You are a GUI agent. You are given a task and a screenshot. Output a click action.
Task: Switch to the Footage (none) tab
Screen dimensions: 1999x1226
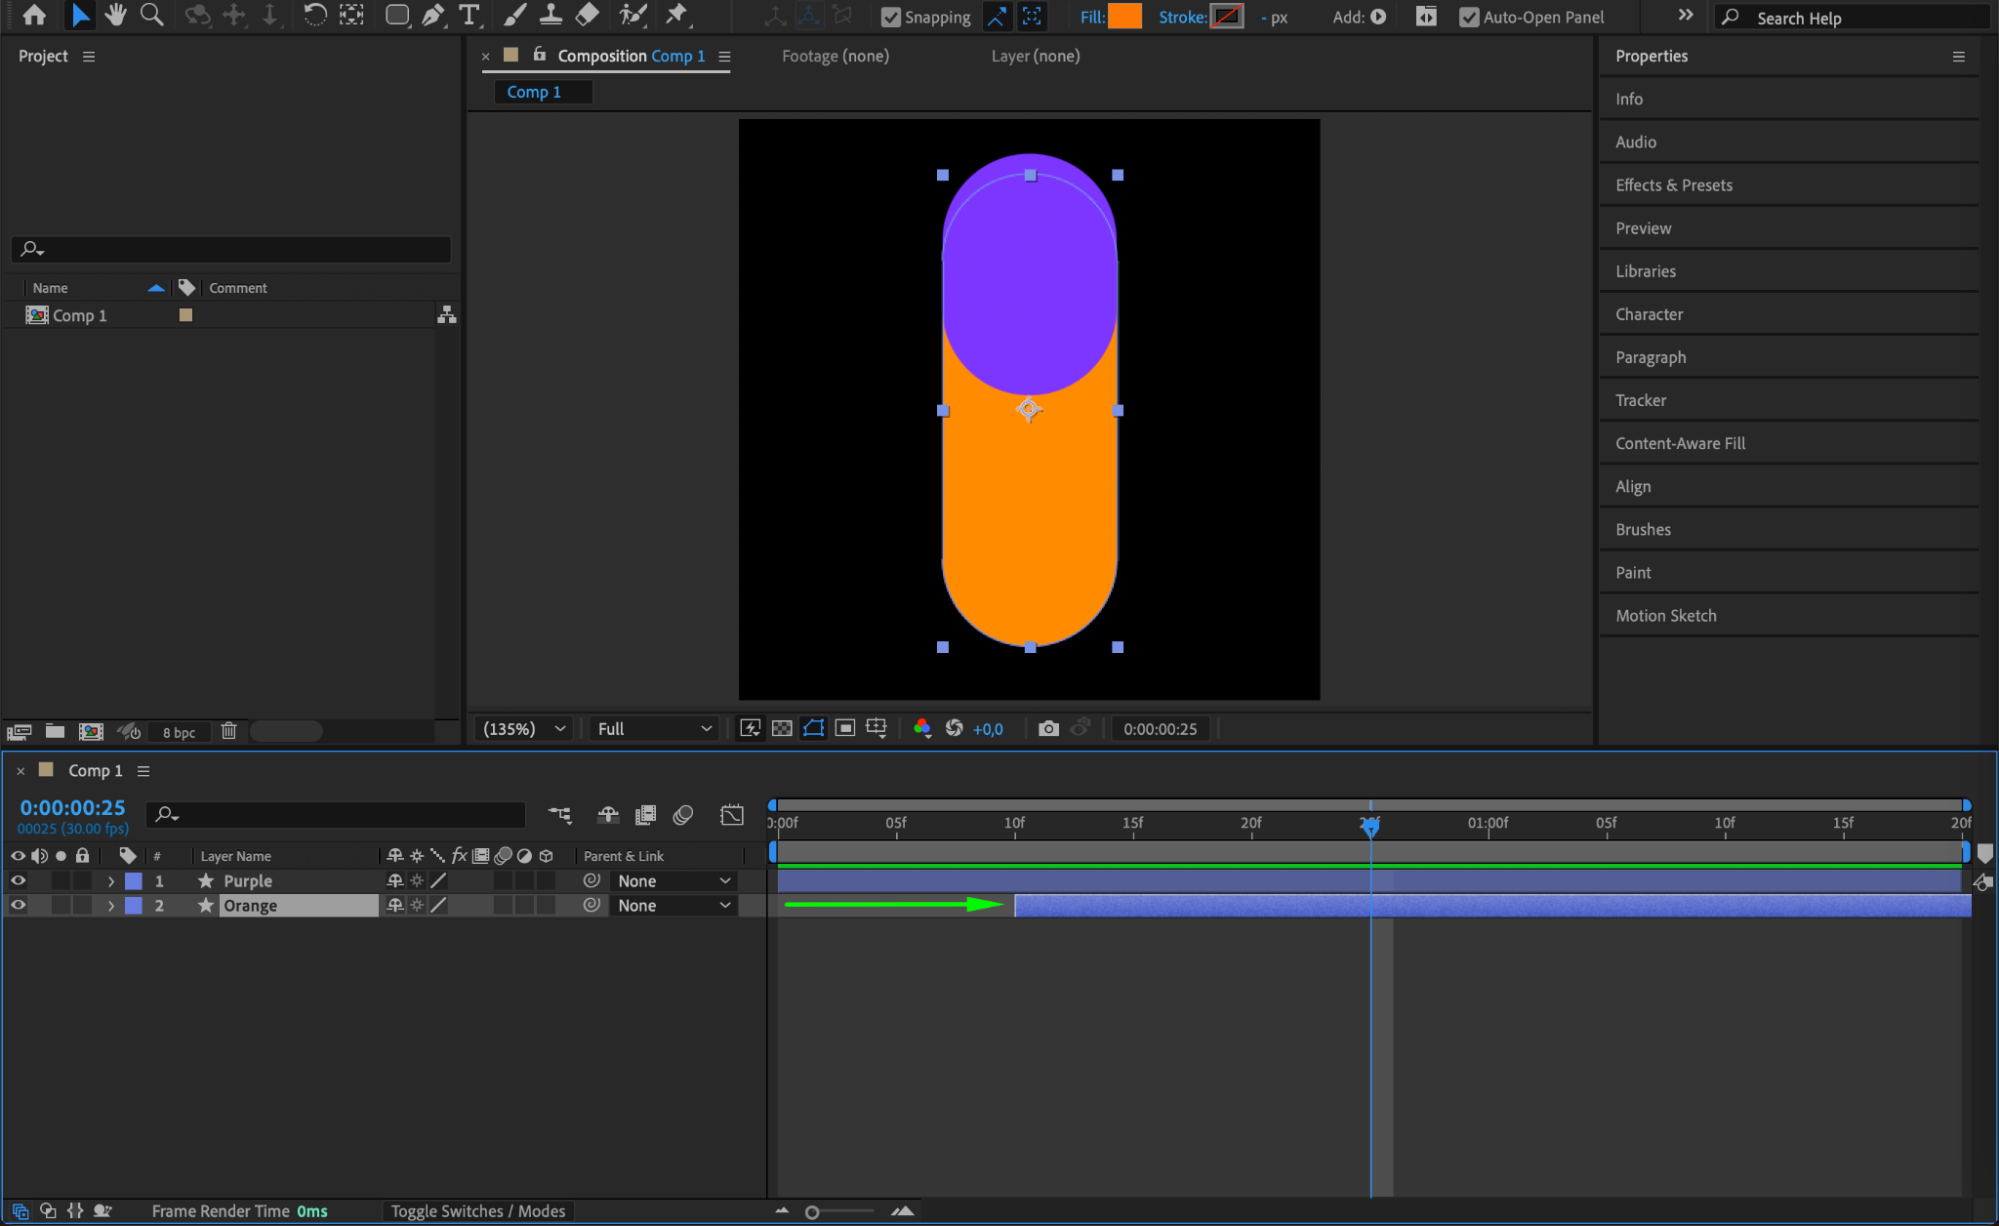click(835, 56)
